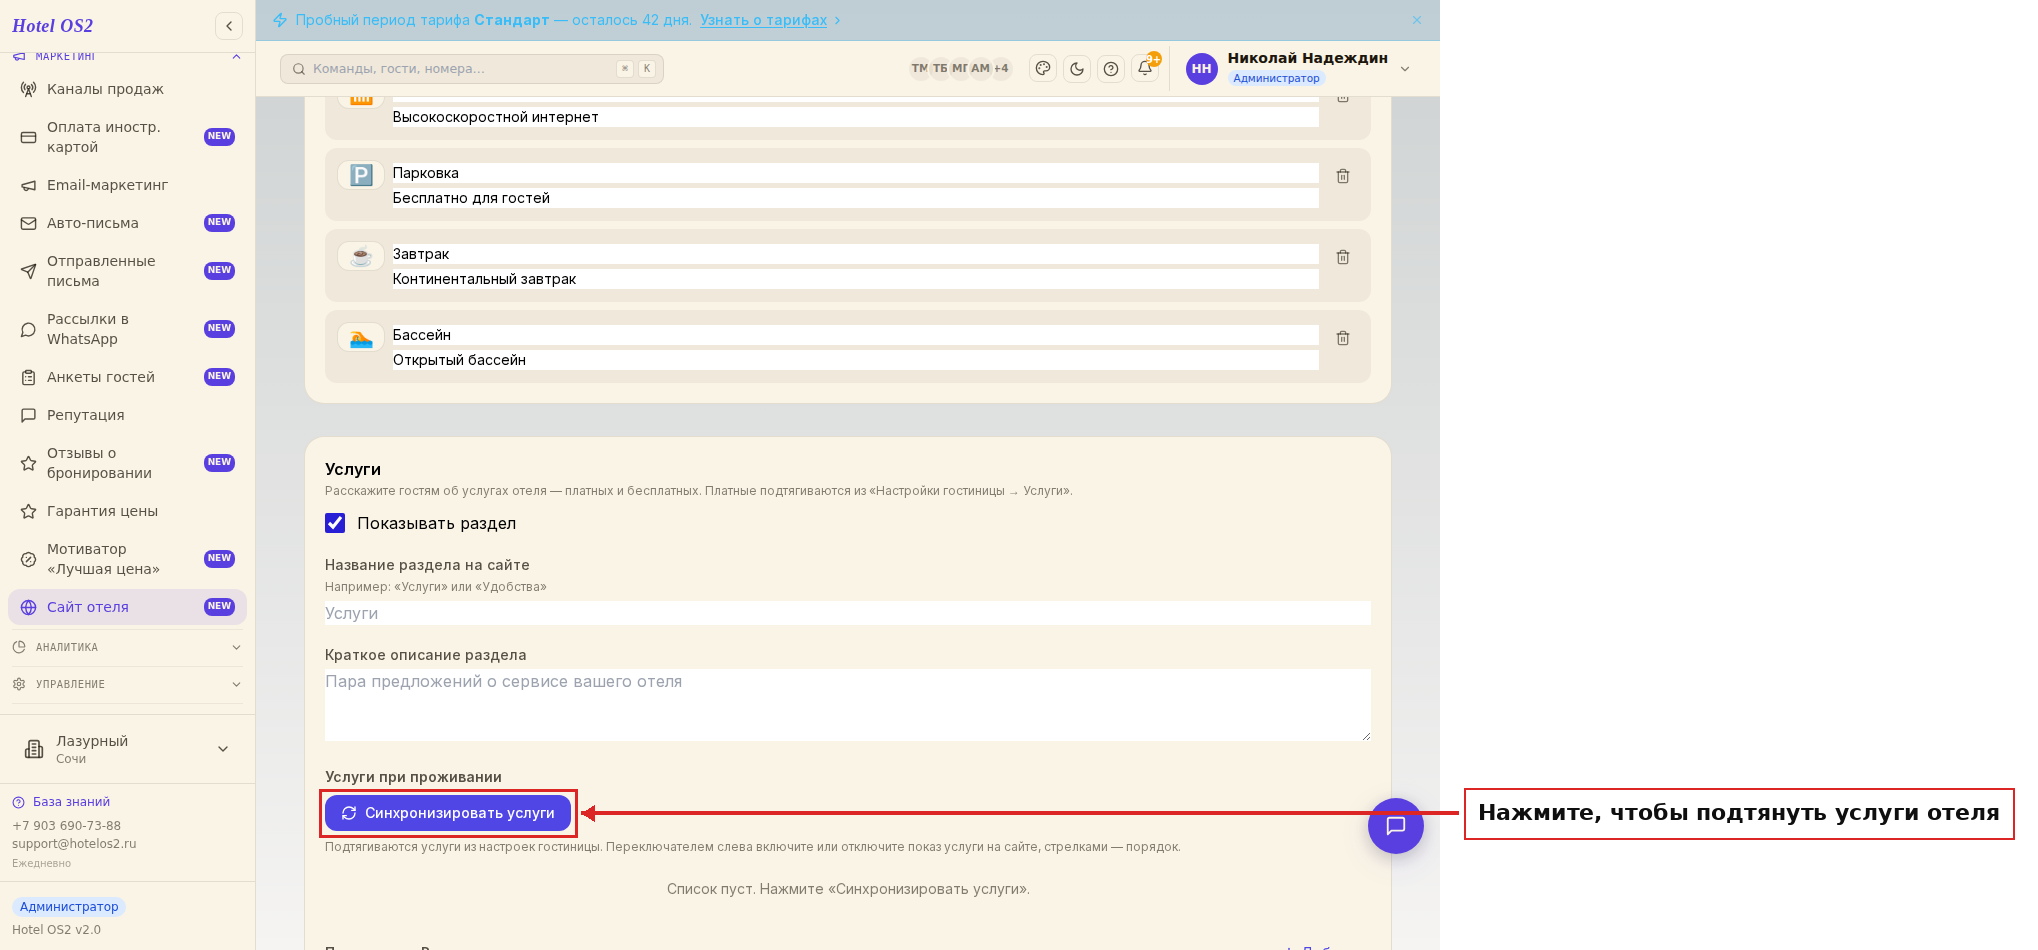Follow the Узнать о тарифах link
The width and height of the screenshot is (2038, 950).
point(763,20)
